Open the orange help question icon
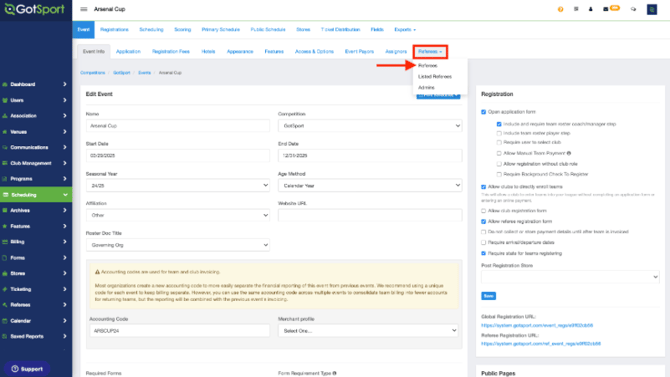 click(x=561, y=9)
